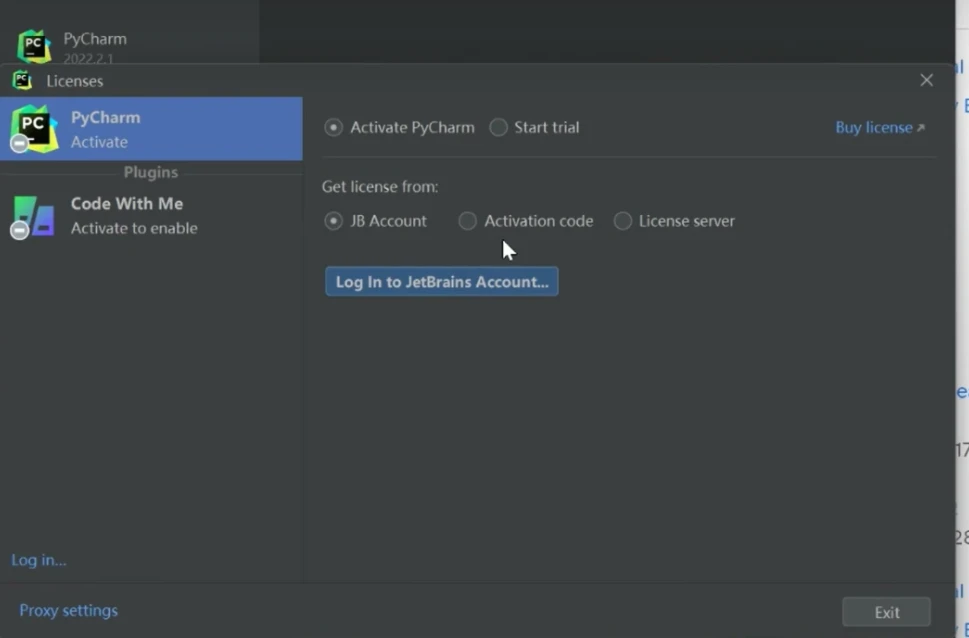
Task: Select the Activate PyCharm radio button
Action: pos(334,128)
